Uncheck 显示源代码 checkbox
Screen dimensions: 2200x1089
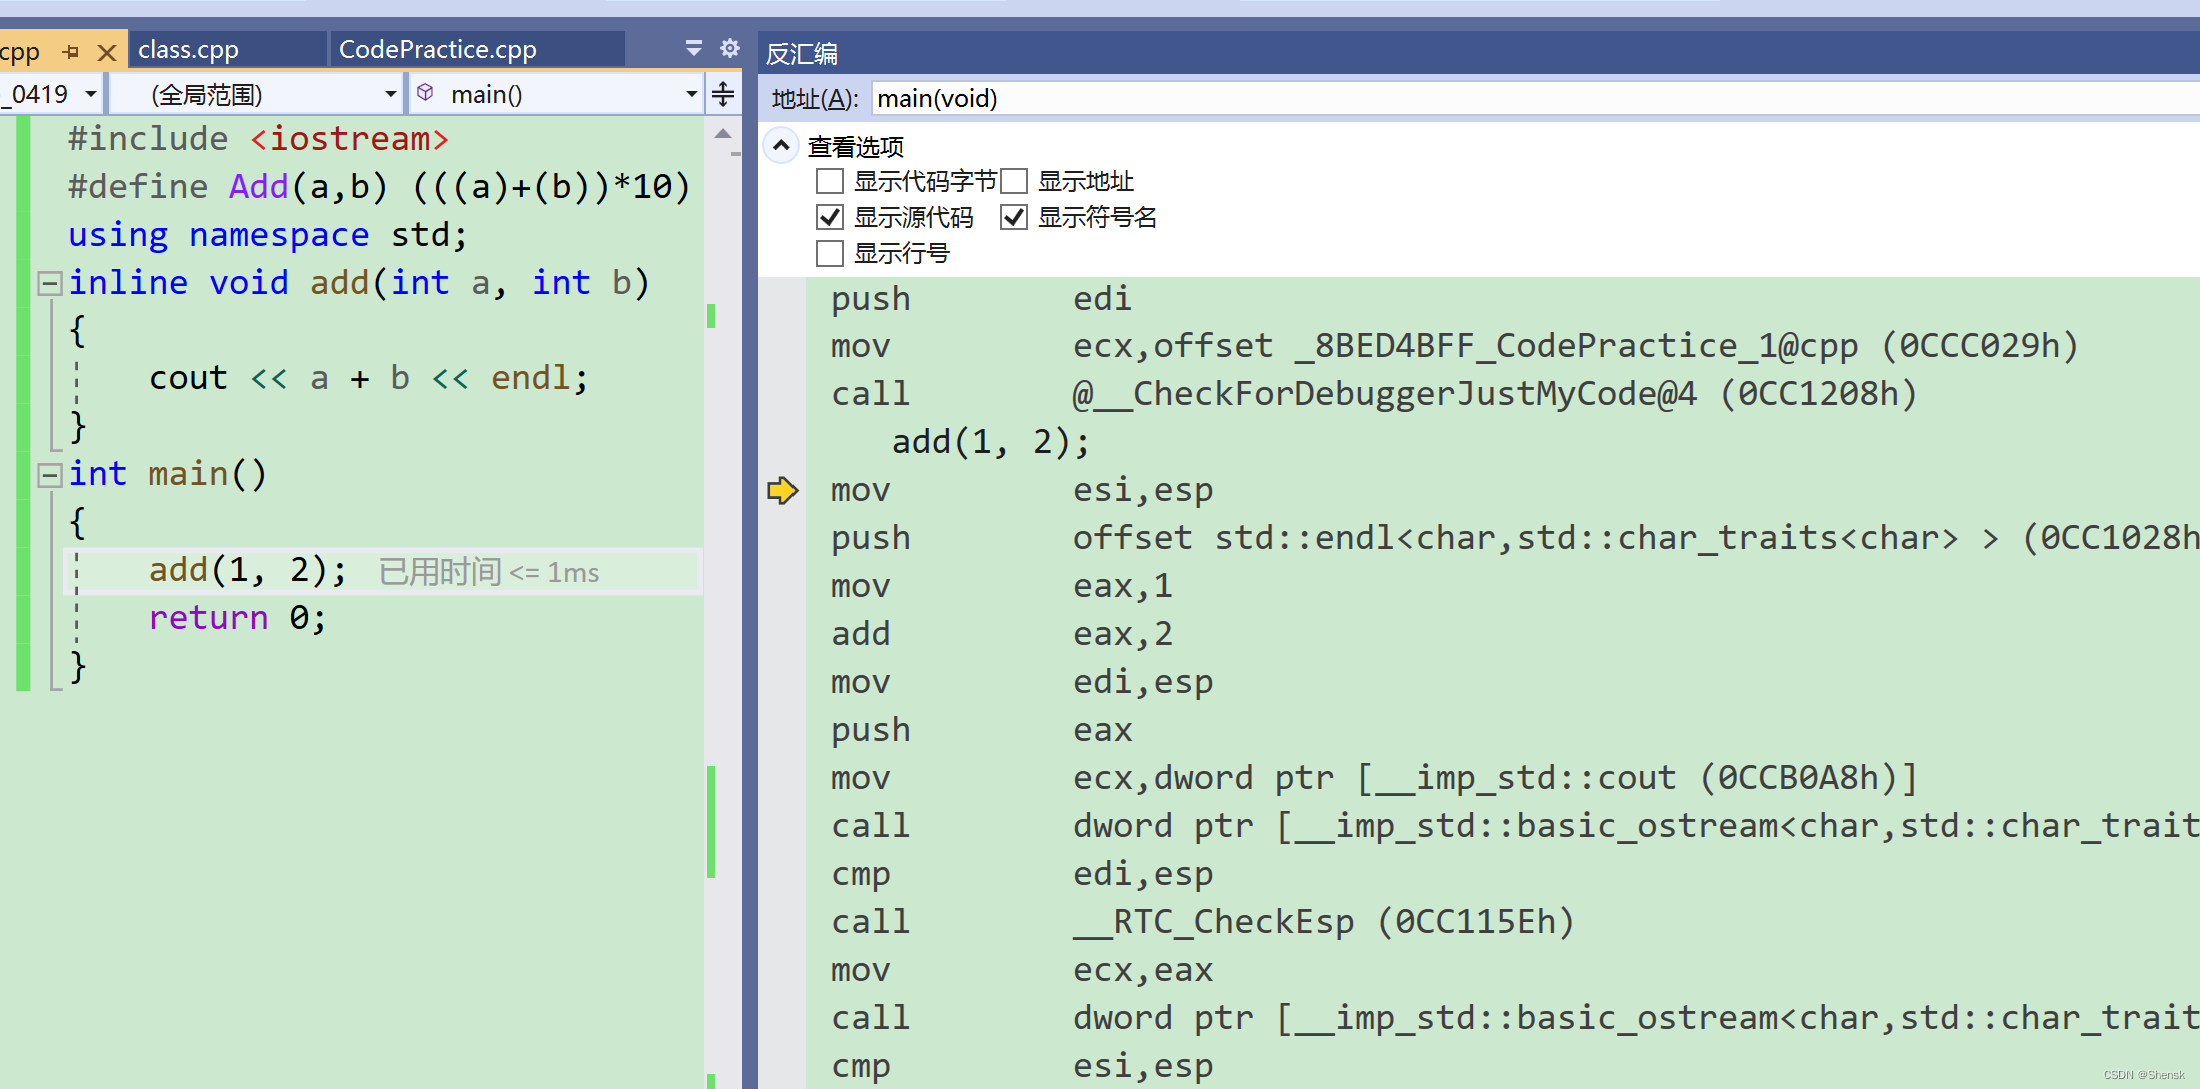830,217
